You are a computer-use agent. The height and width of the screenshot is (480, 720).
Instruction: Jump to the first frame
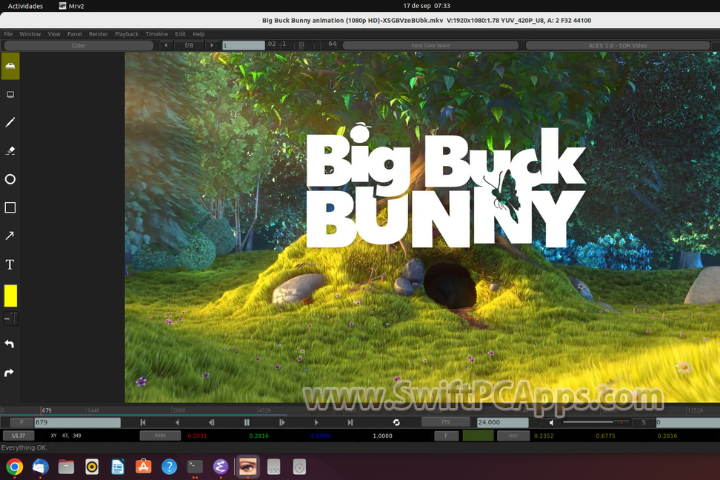pos(143,422)
